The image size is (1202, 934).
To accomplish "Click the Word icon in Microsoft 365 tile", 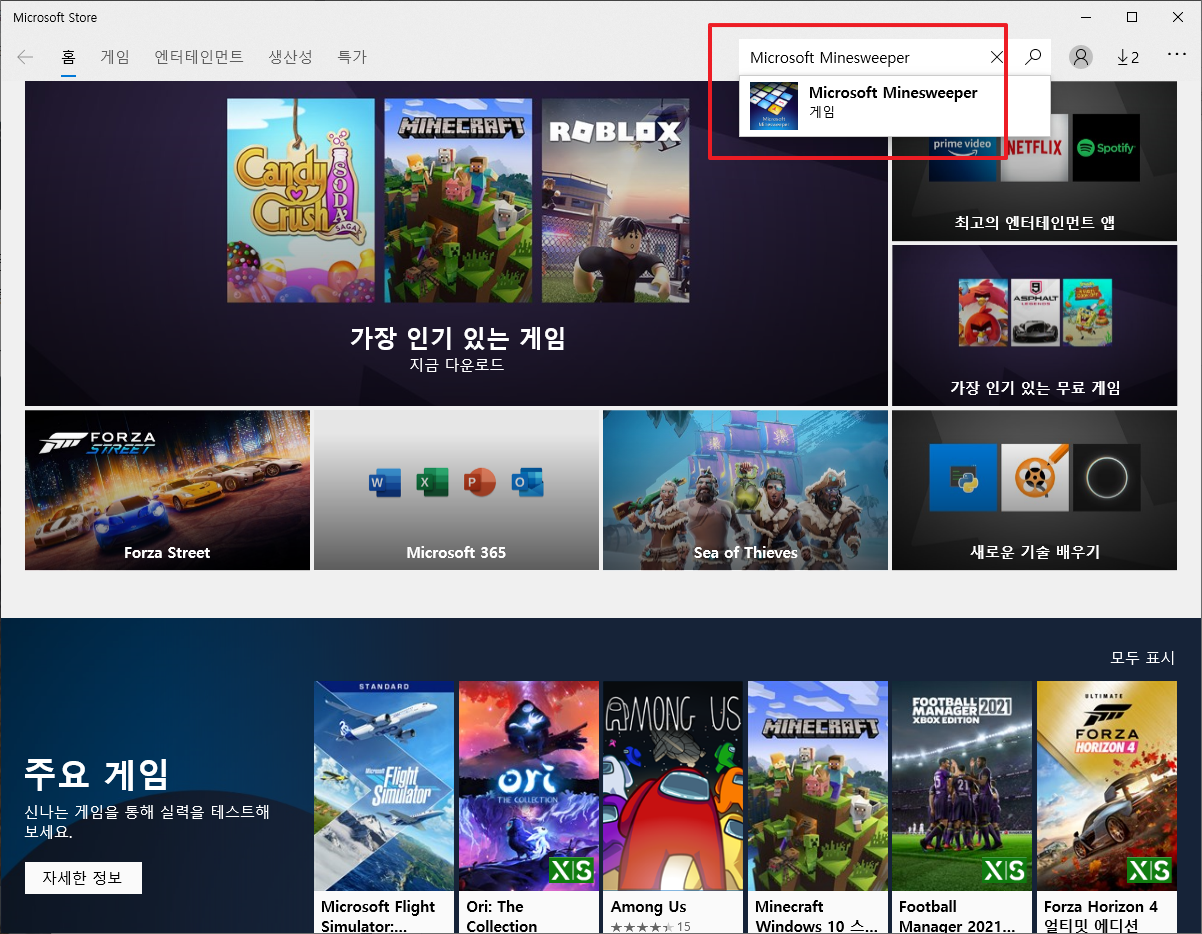I will pos(385,482).
